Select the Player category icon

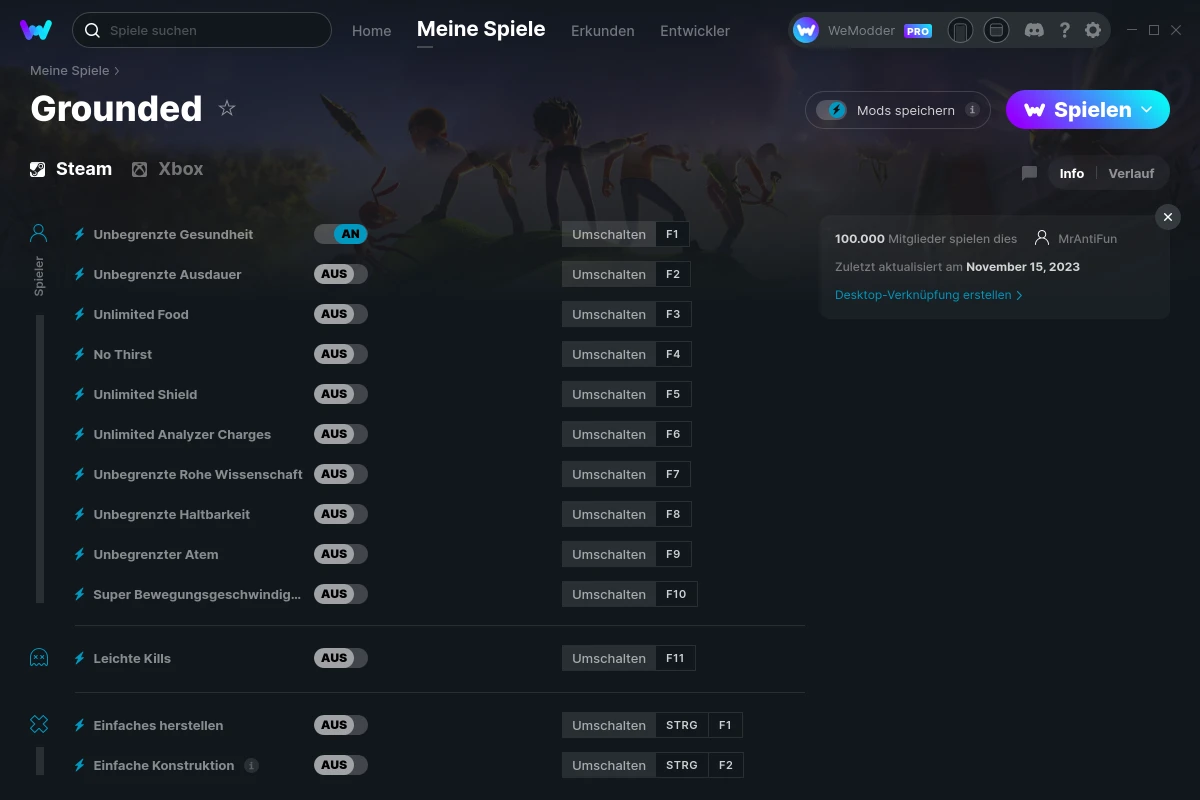[39, 234]
